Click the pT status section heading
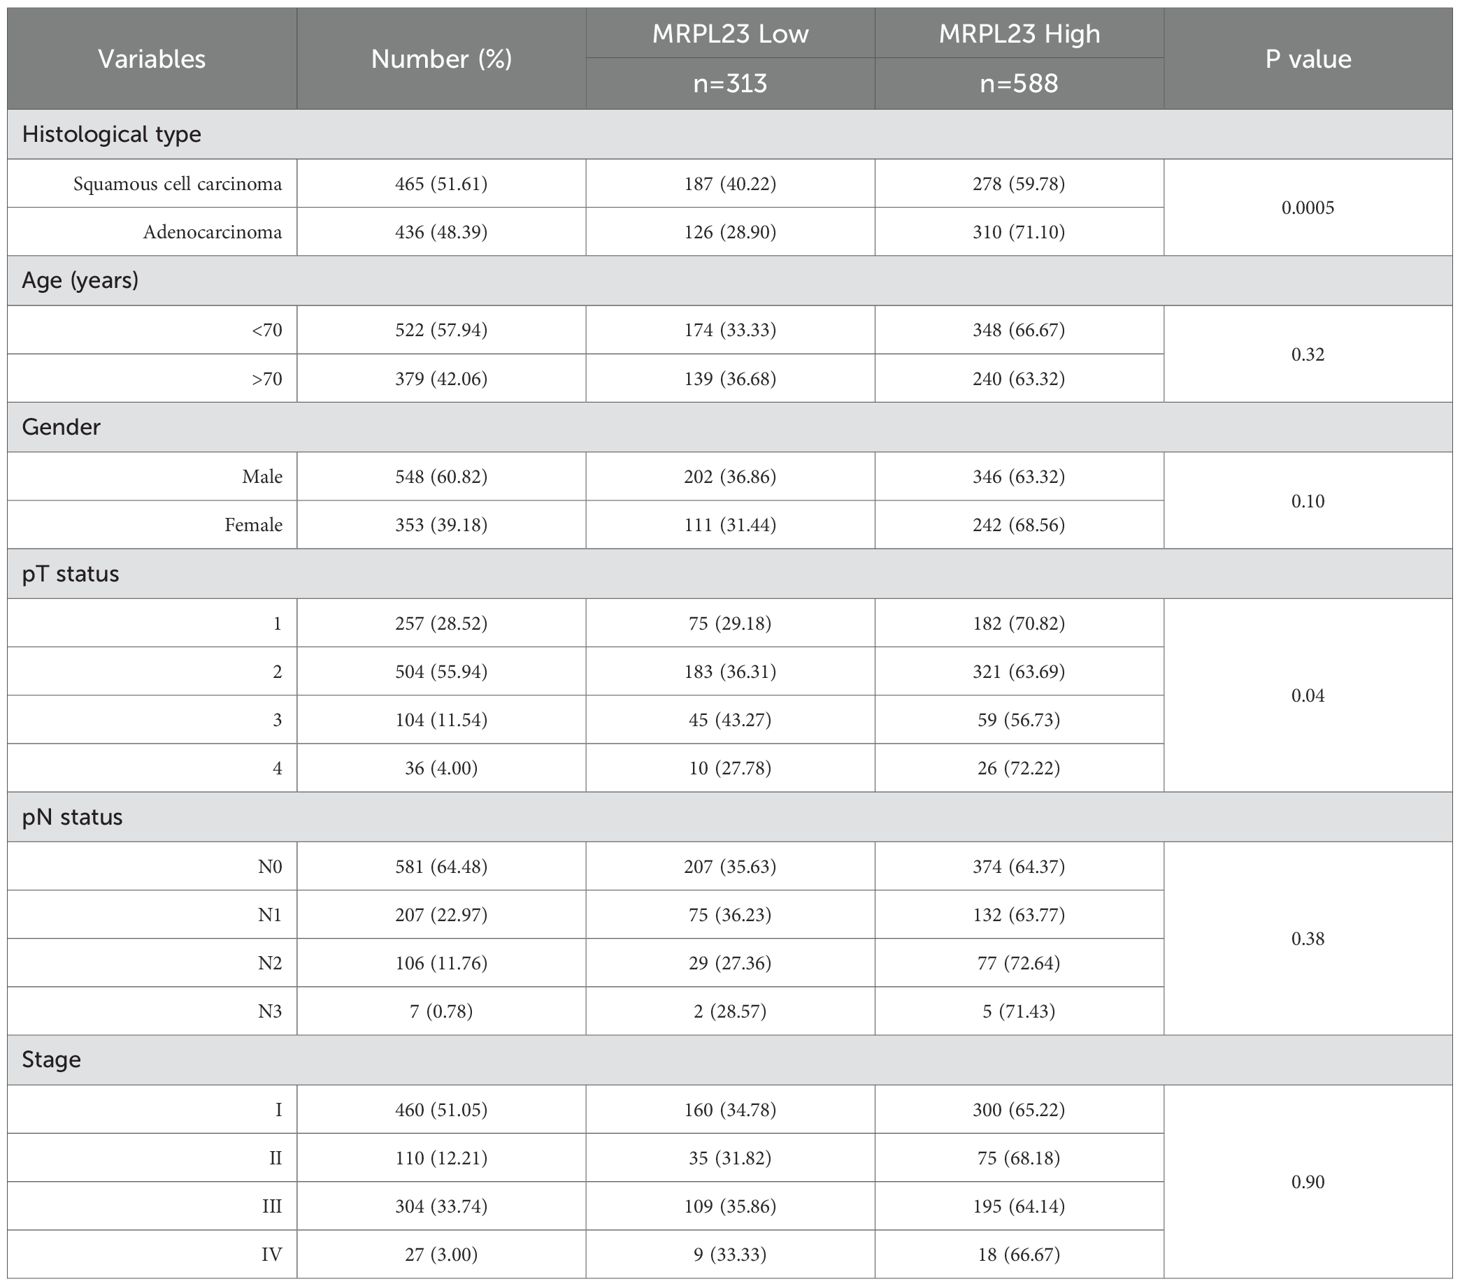This screenshot has height=1286, width=1460. (70, 574)
